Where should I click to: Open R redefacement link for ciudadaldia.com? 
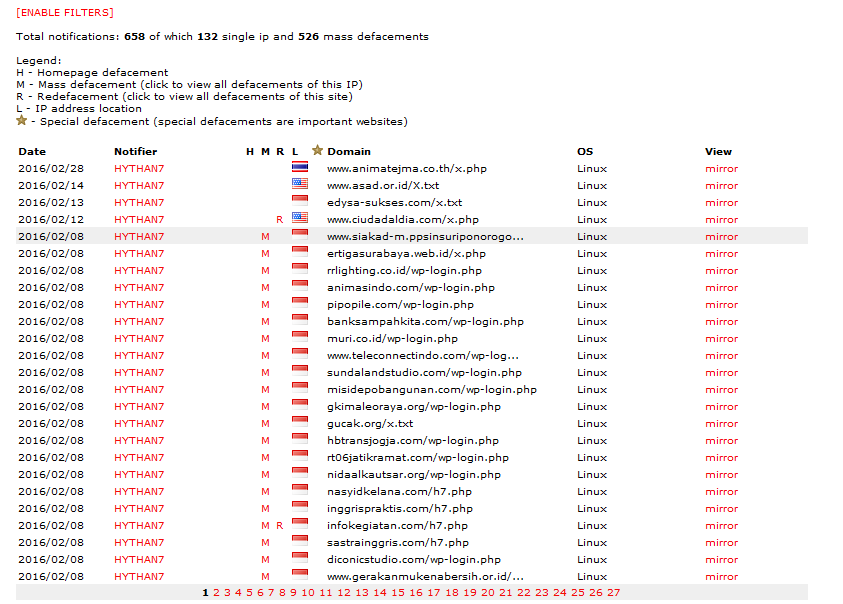coord(280,219)
